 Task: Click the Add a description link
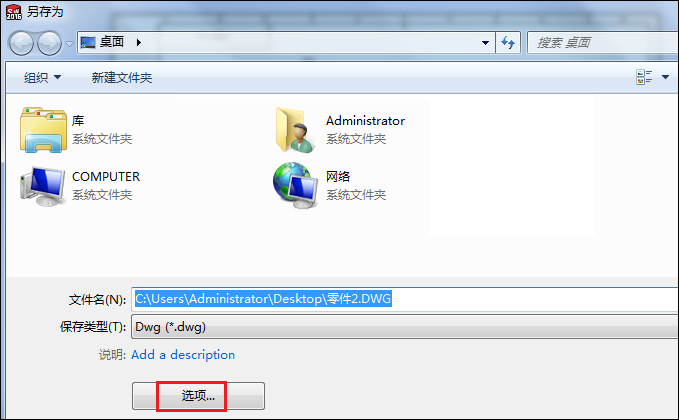[183, 355]
